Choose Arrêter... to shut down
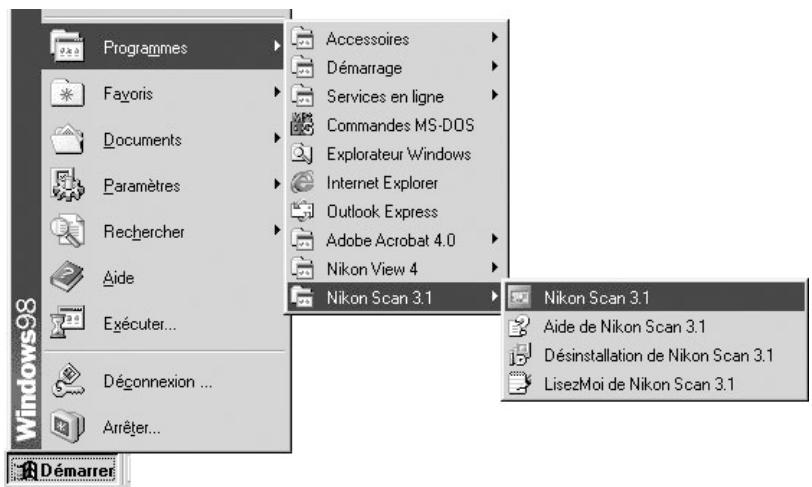 tap(165, 427)
